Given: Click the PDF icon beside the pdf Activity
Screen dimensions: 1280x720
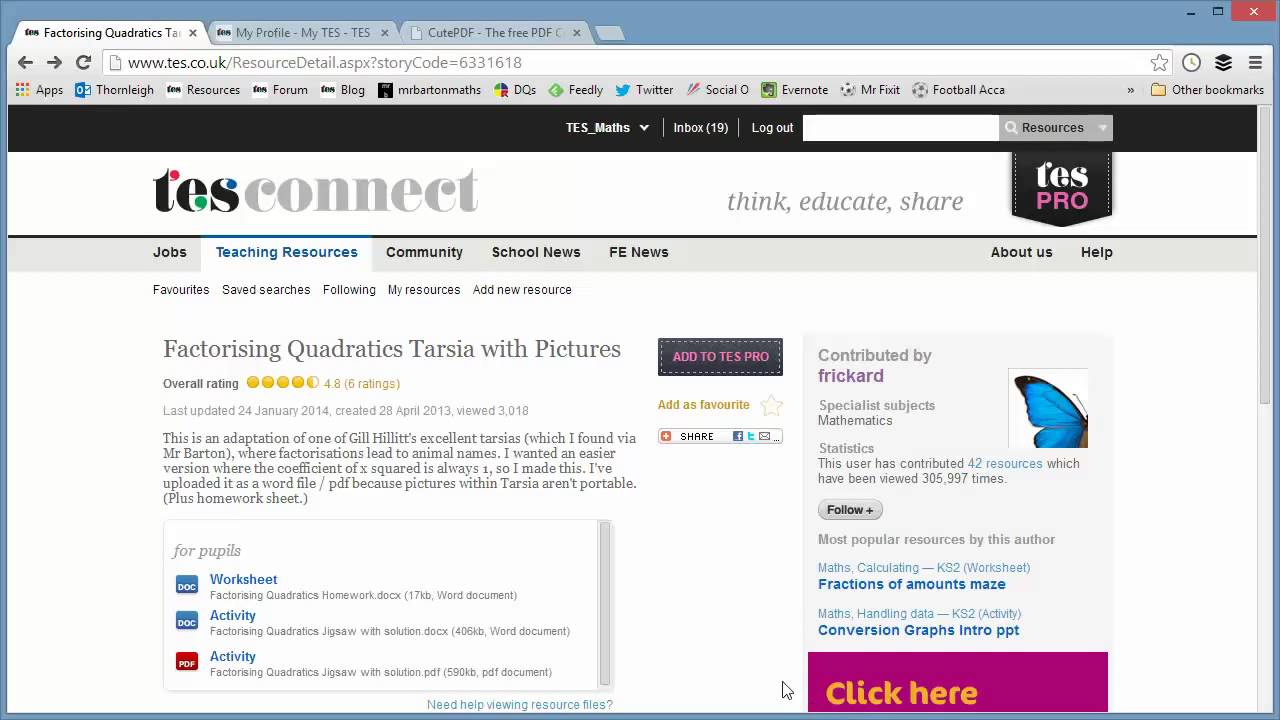Looking at the screenshot, I should (187, 662).
